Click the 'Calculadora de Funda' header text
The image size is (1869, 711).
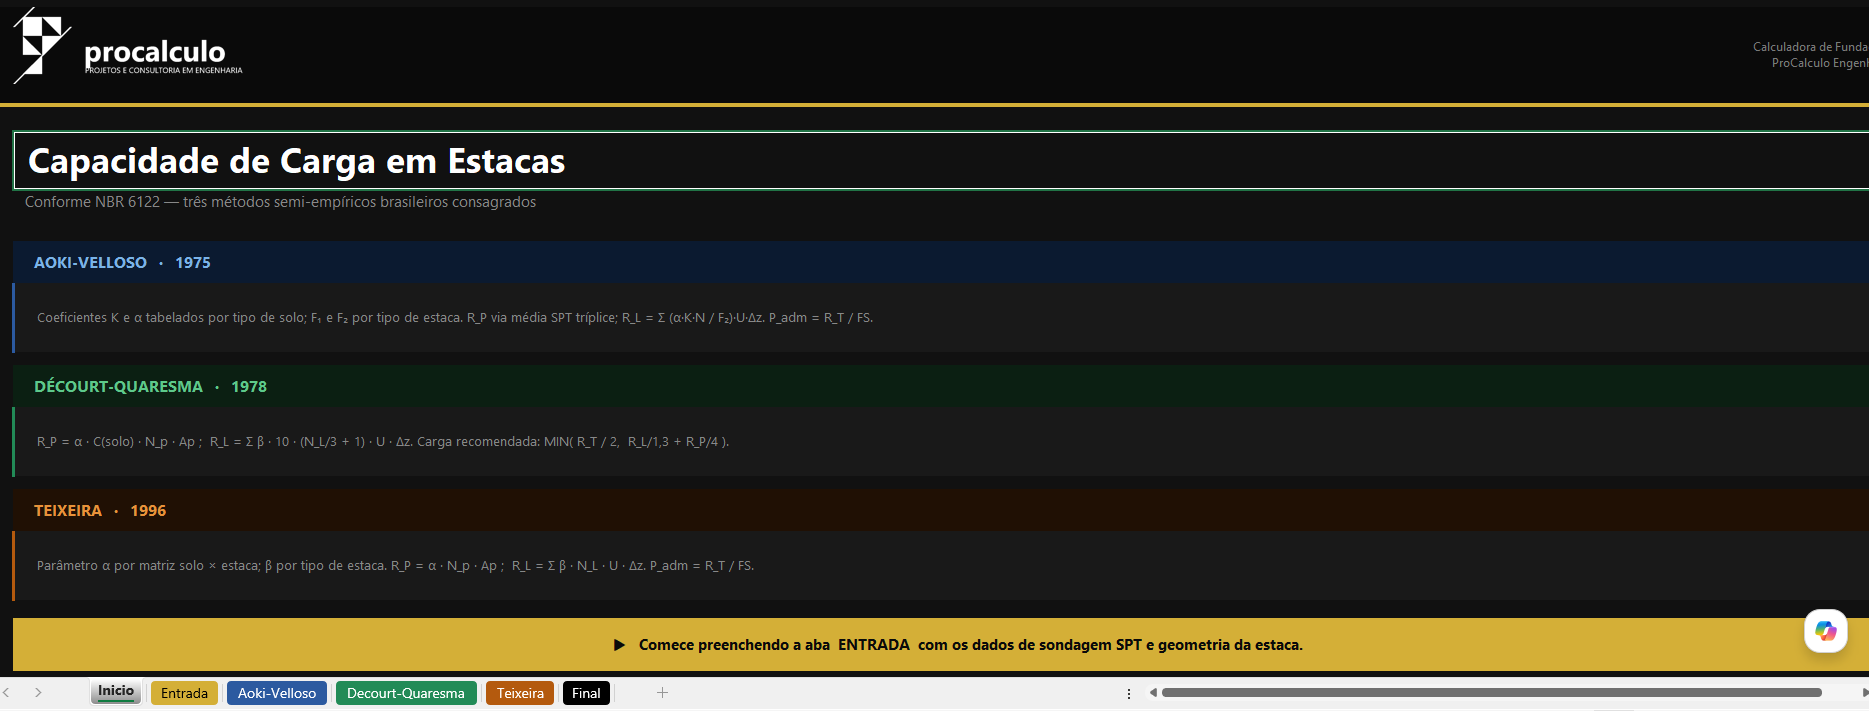click(x=1810, y=47)
